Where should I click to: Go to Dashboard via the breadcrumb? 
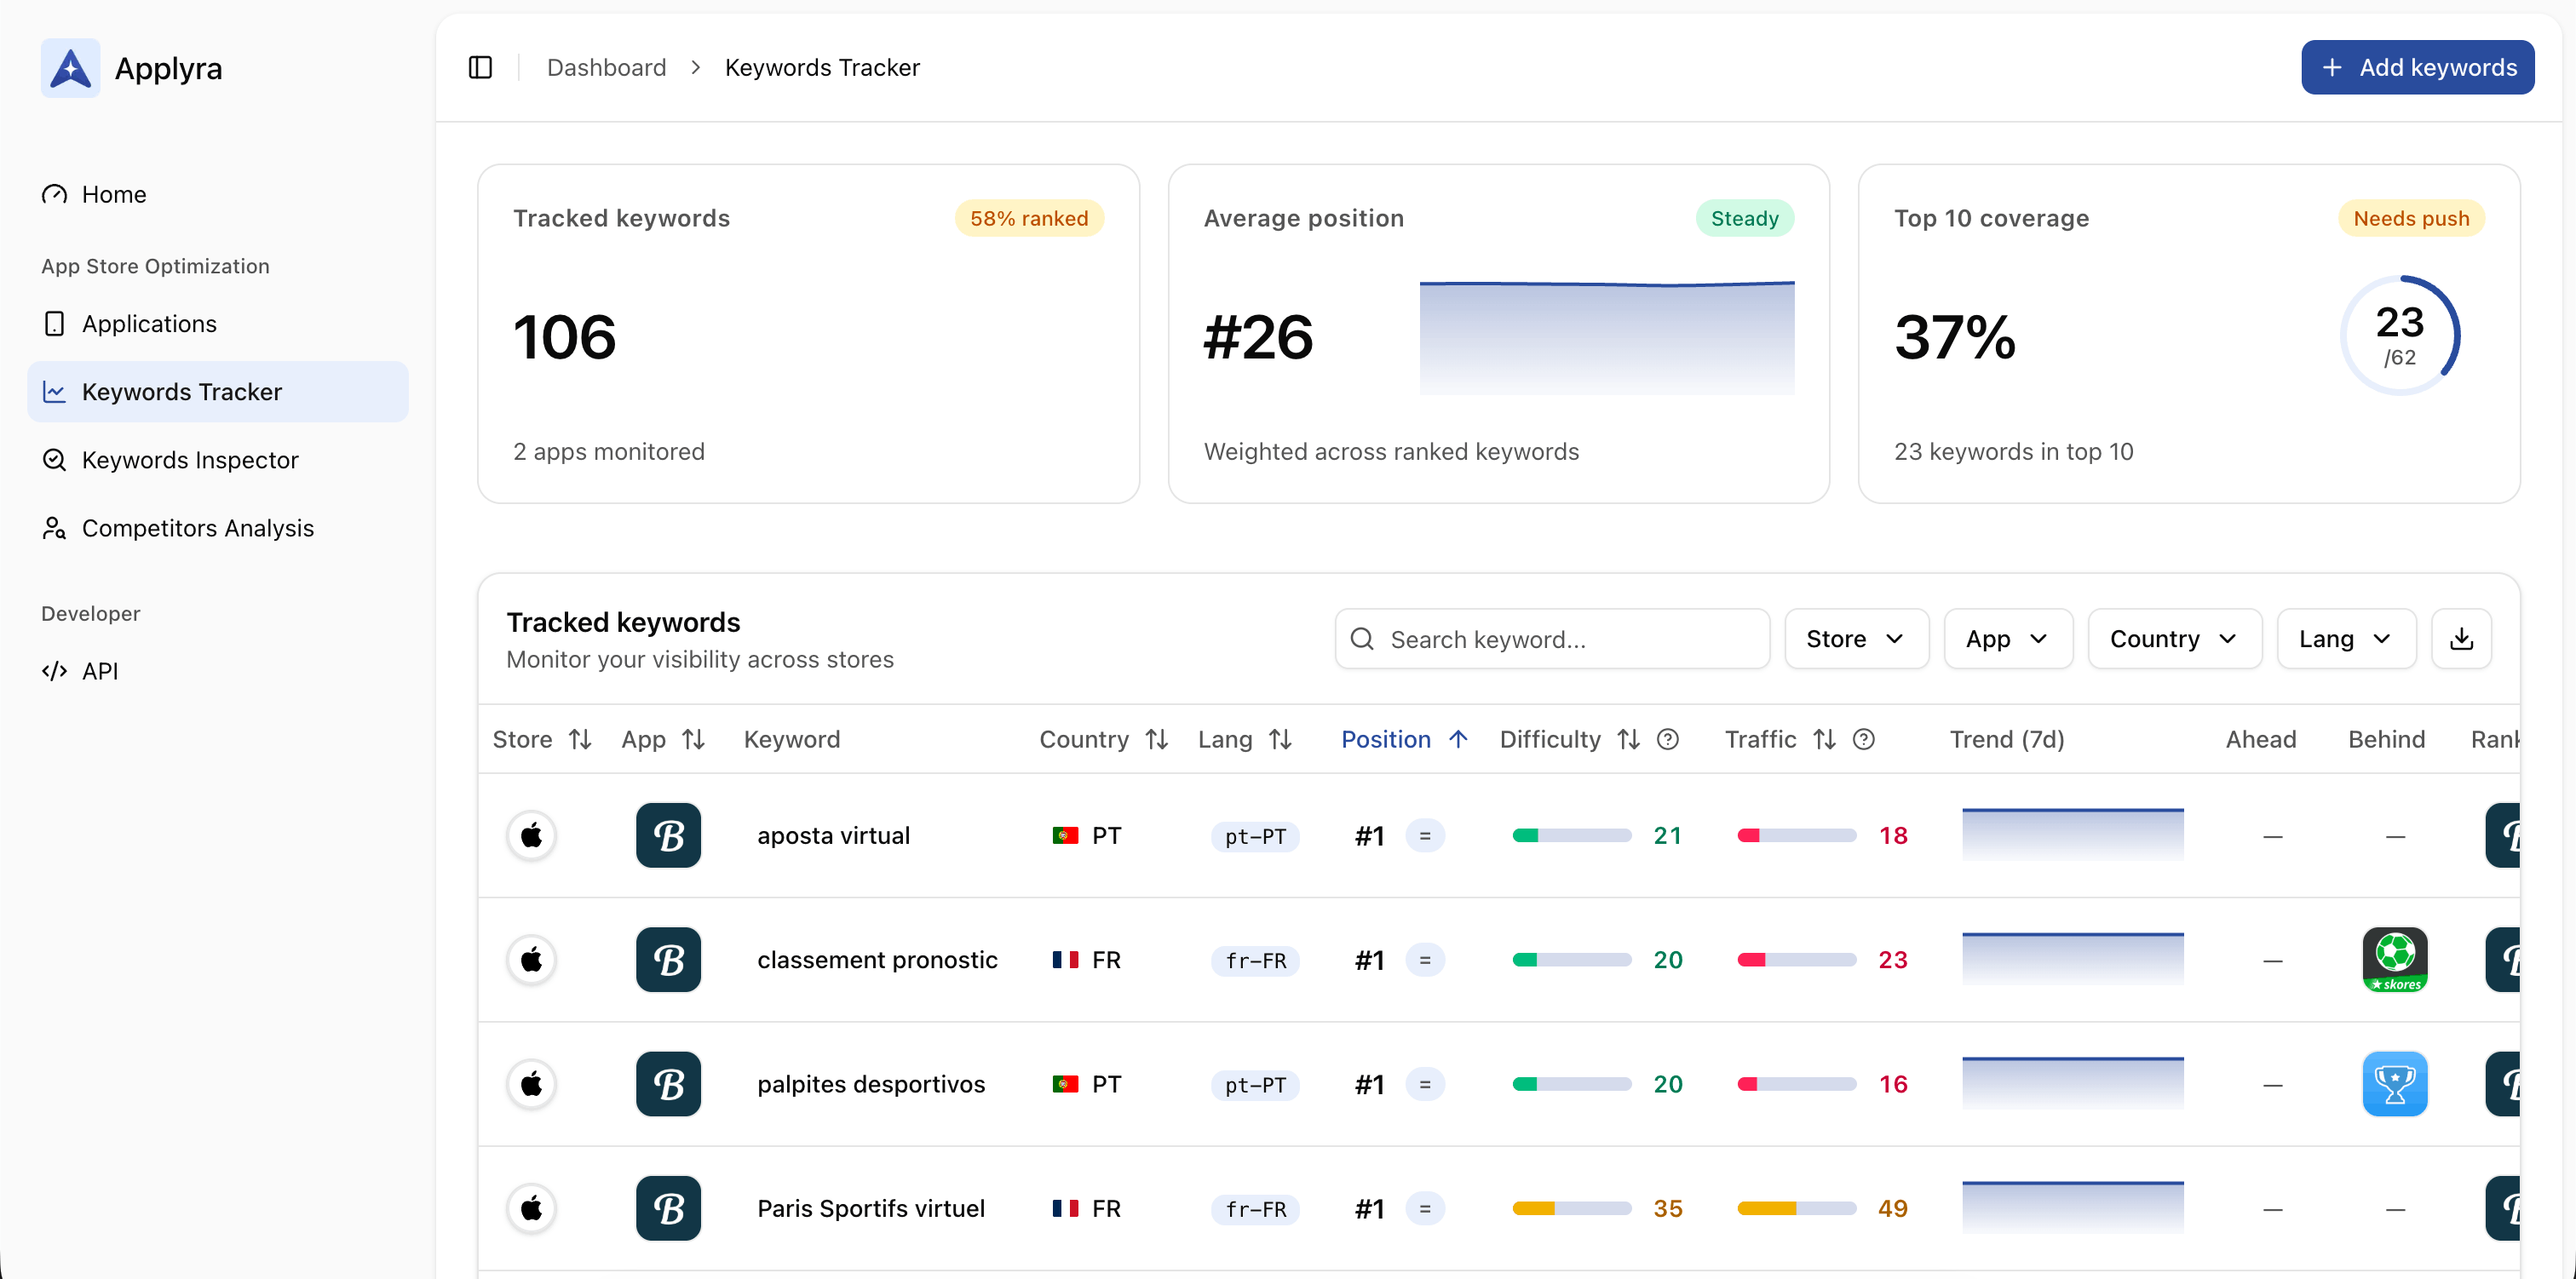coord(607,67)
